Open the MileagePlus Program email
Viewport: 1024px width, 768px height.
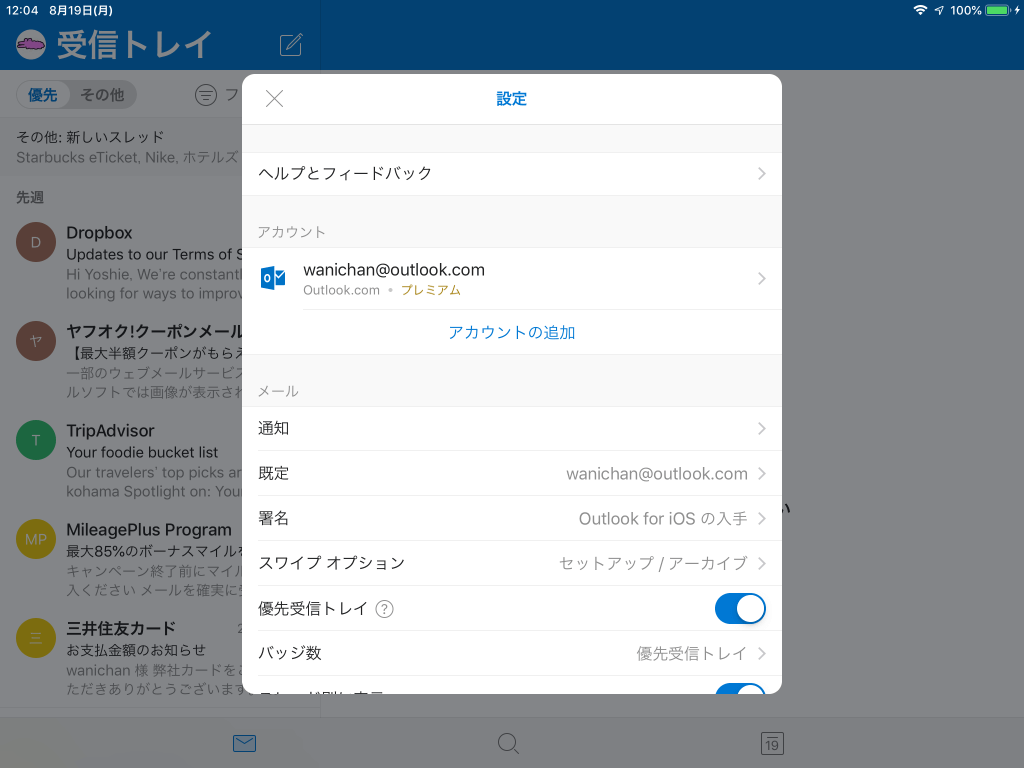pyautogui.click(x=121, y=560)
